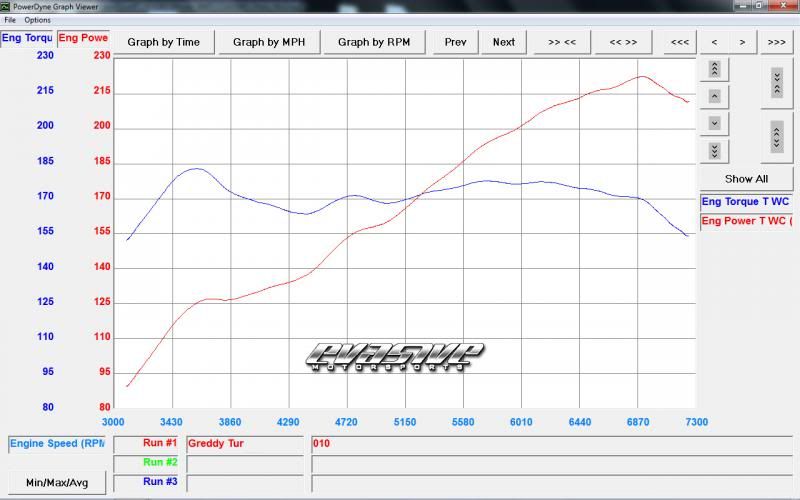Click the Eng Torque axis label tab
This screenshot has width=800, height=500.
[x=27, y=38]
